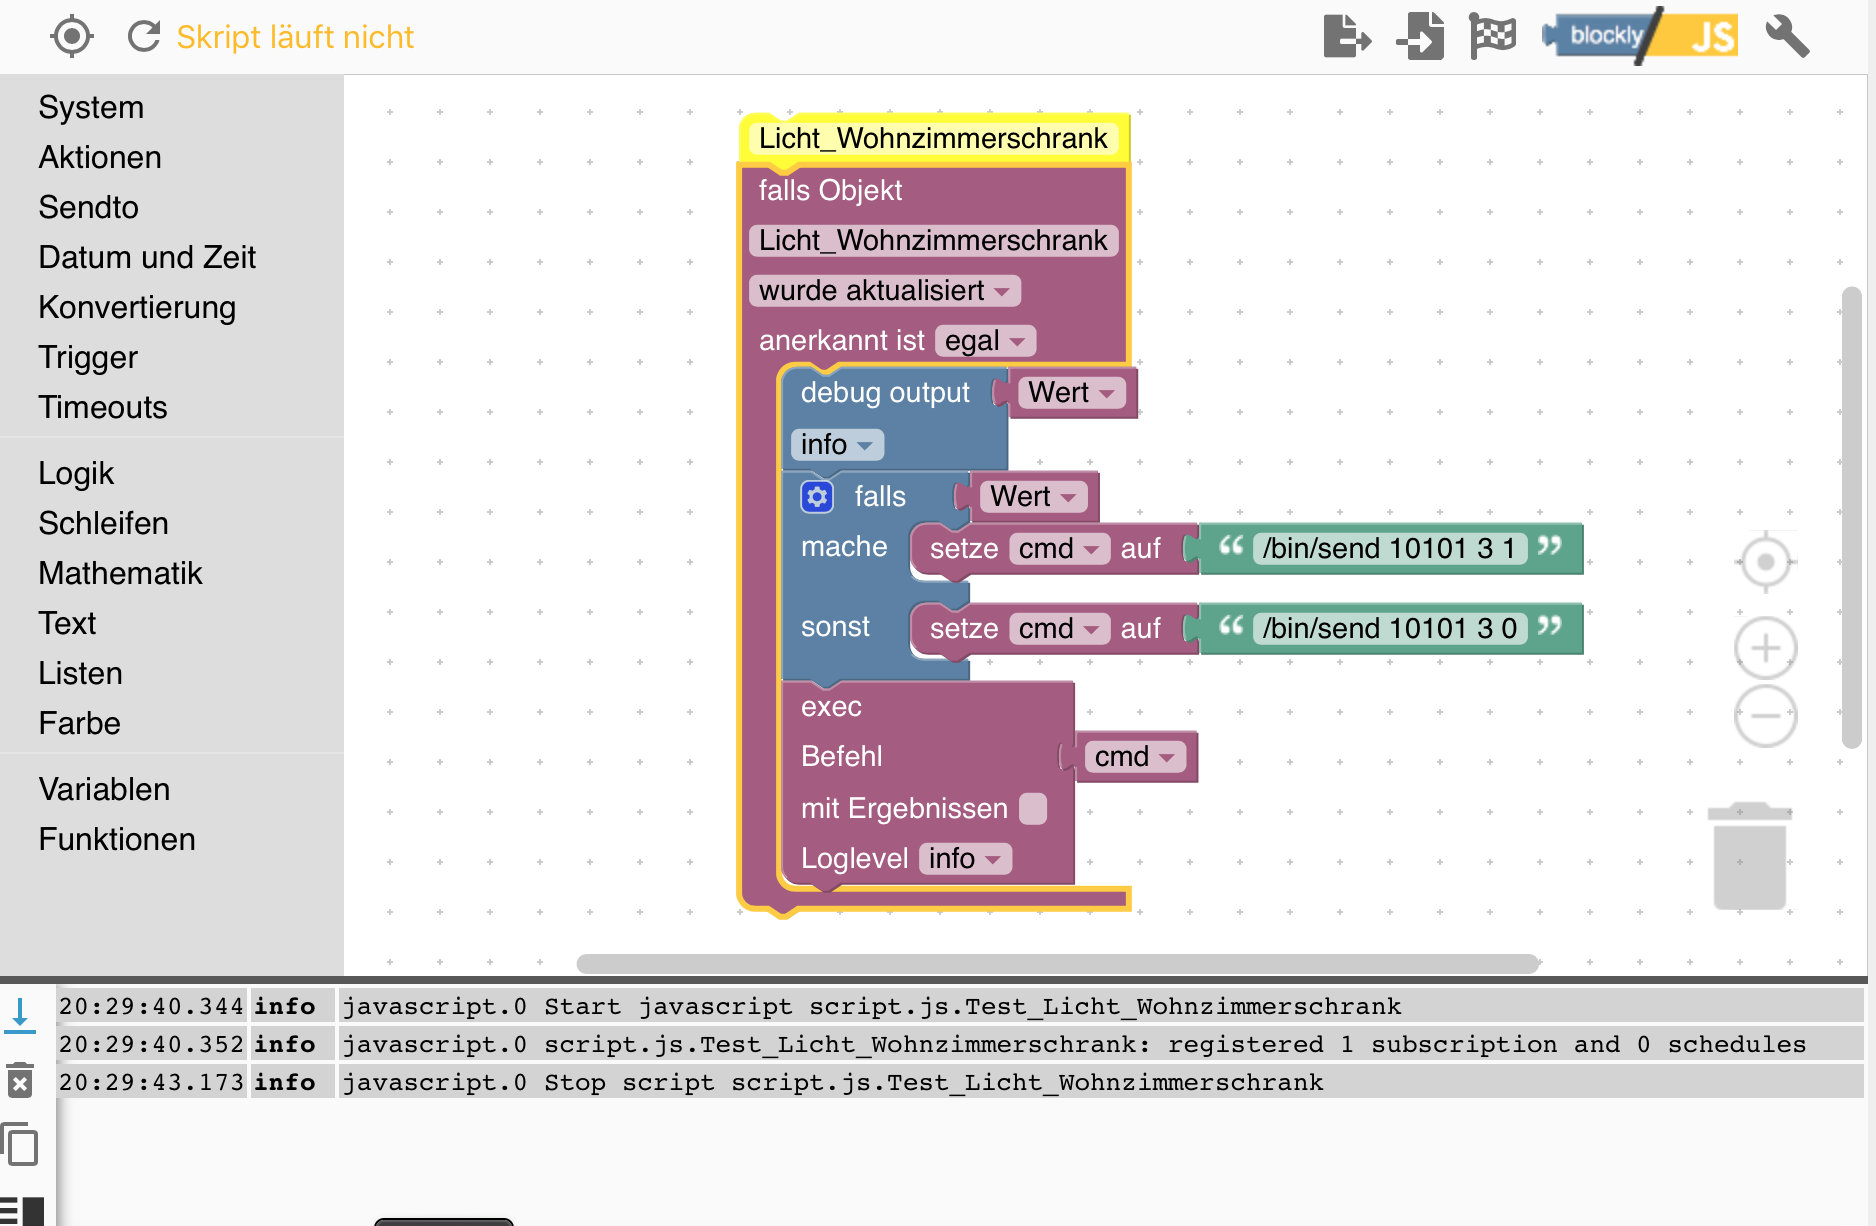Select the exec block label
Image resolution: width=1876 pixels, height=1226 pixels.
click(831, 707)
